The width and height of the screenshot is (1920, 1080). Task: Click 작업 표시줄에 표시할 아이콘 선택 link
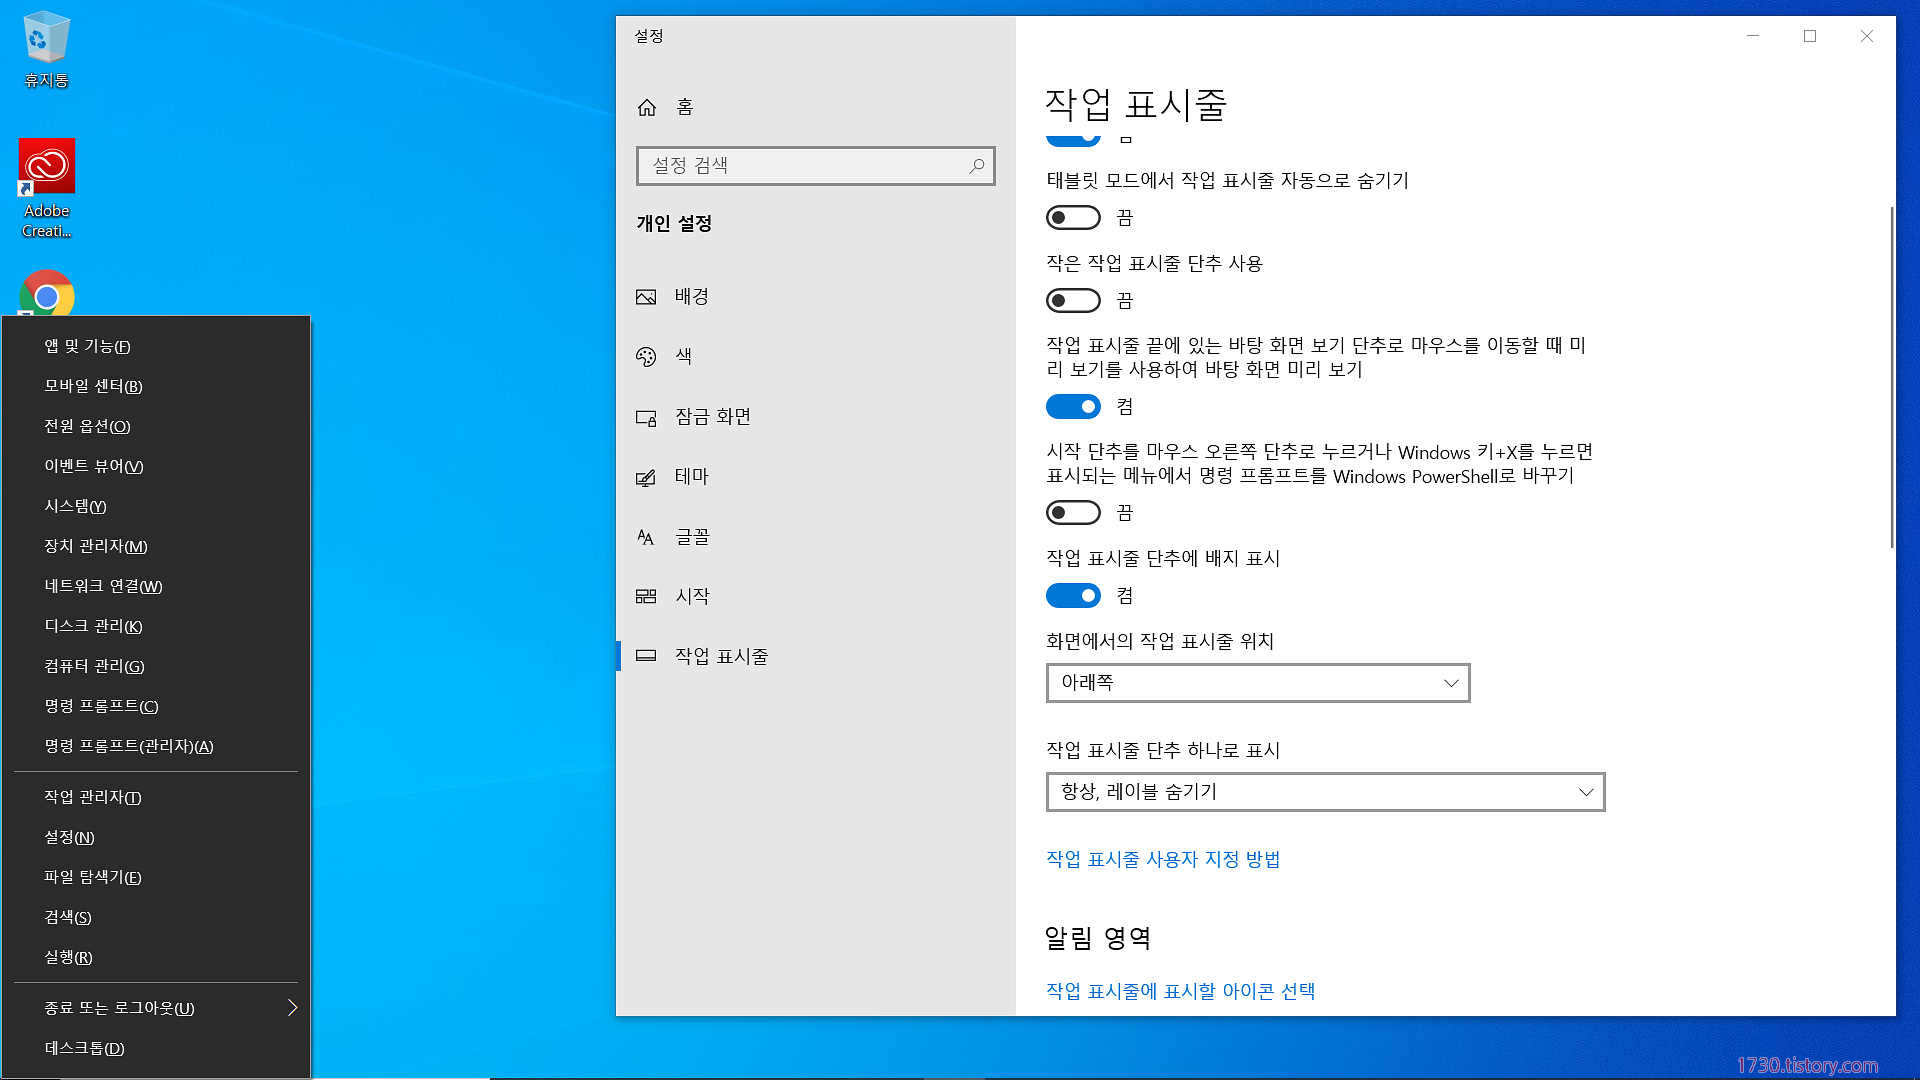pyautogui.click(x=1180, y=991)
